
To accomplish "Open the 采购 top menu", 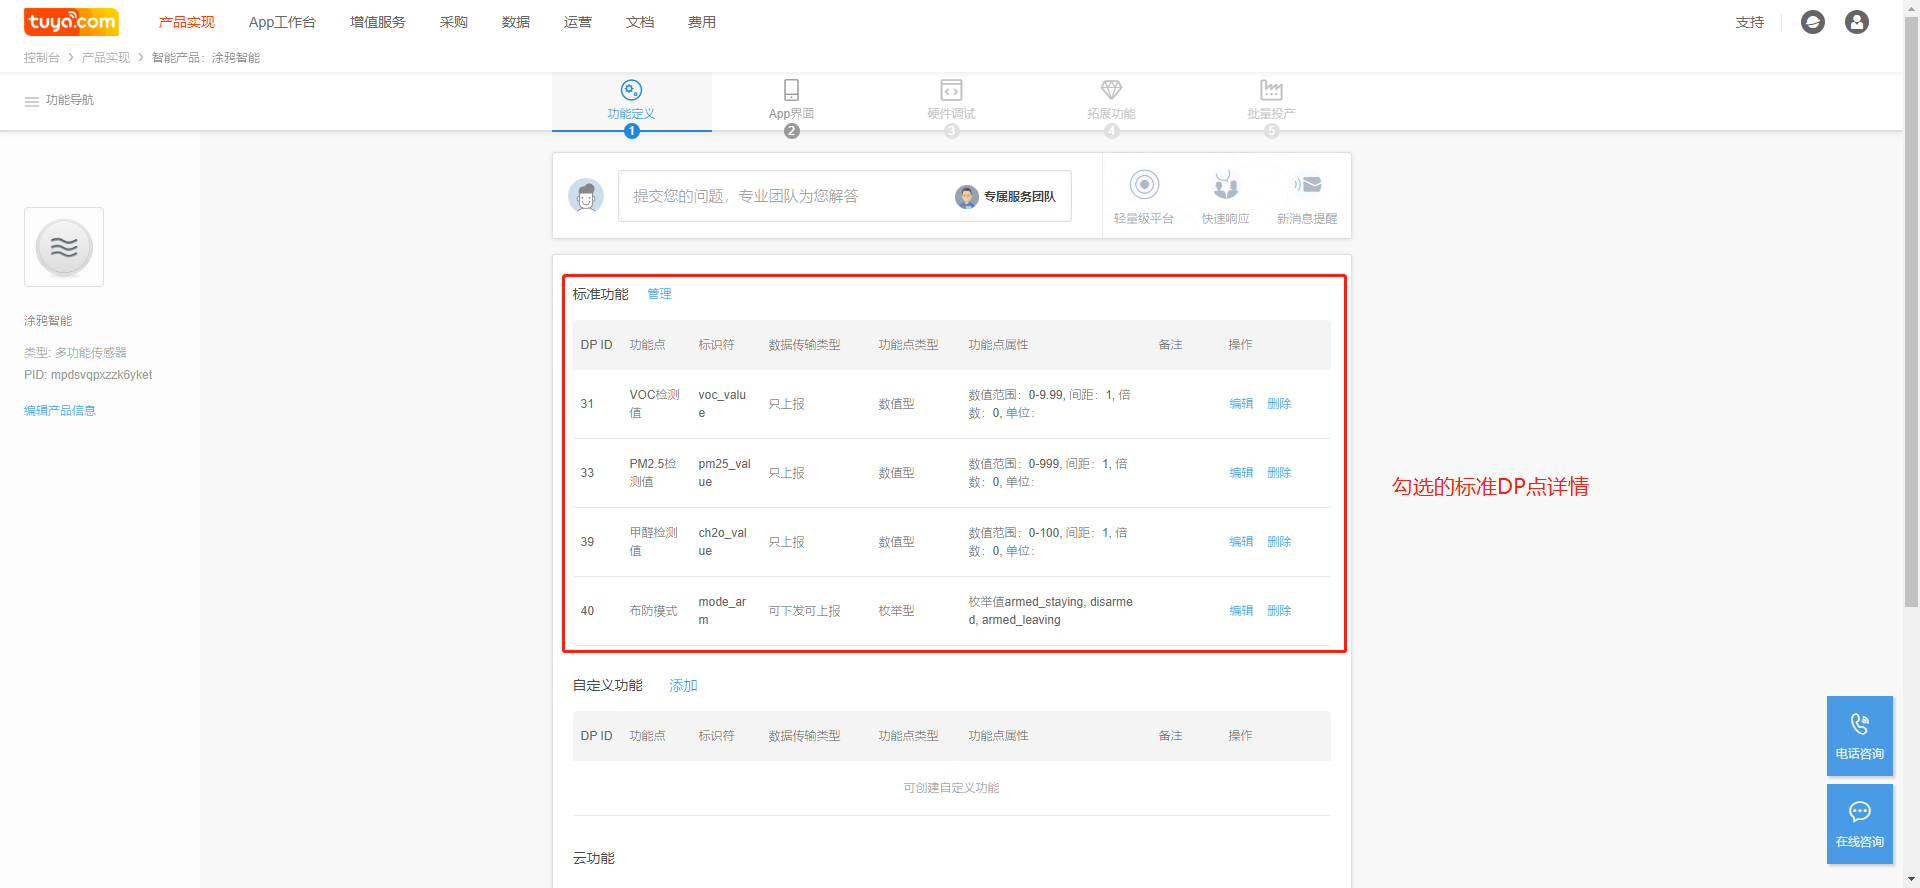I will point(454,22).
